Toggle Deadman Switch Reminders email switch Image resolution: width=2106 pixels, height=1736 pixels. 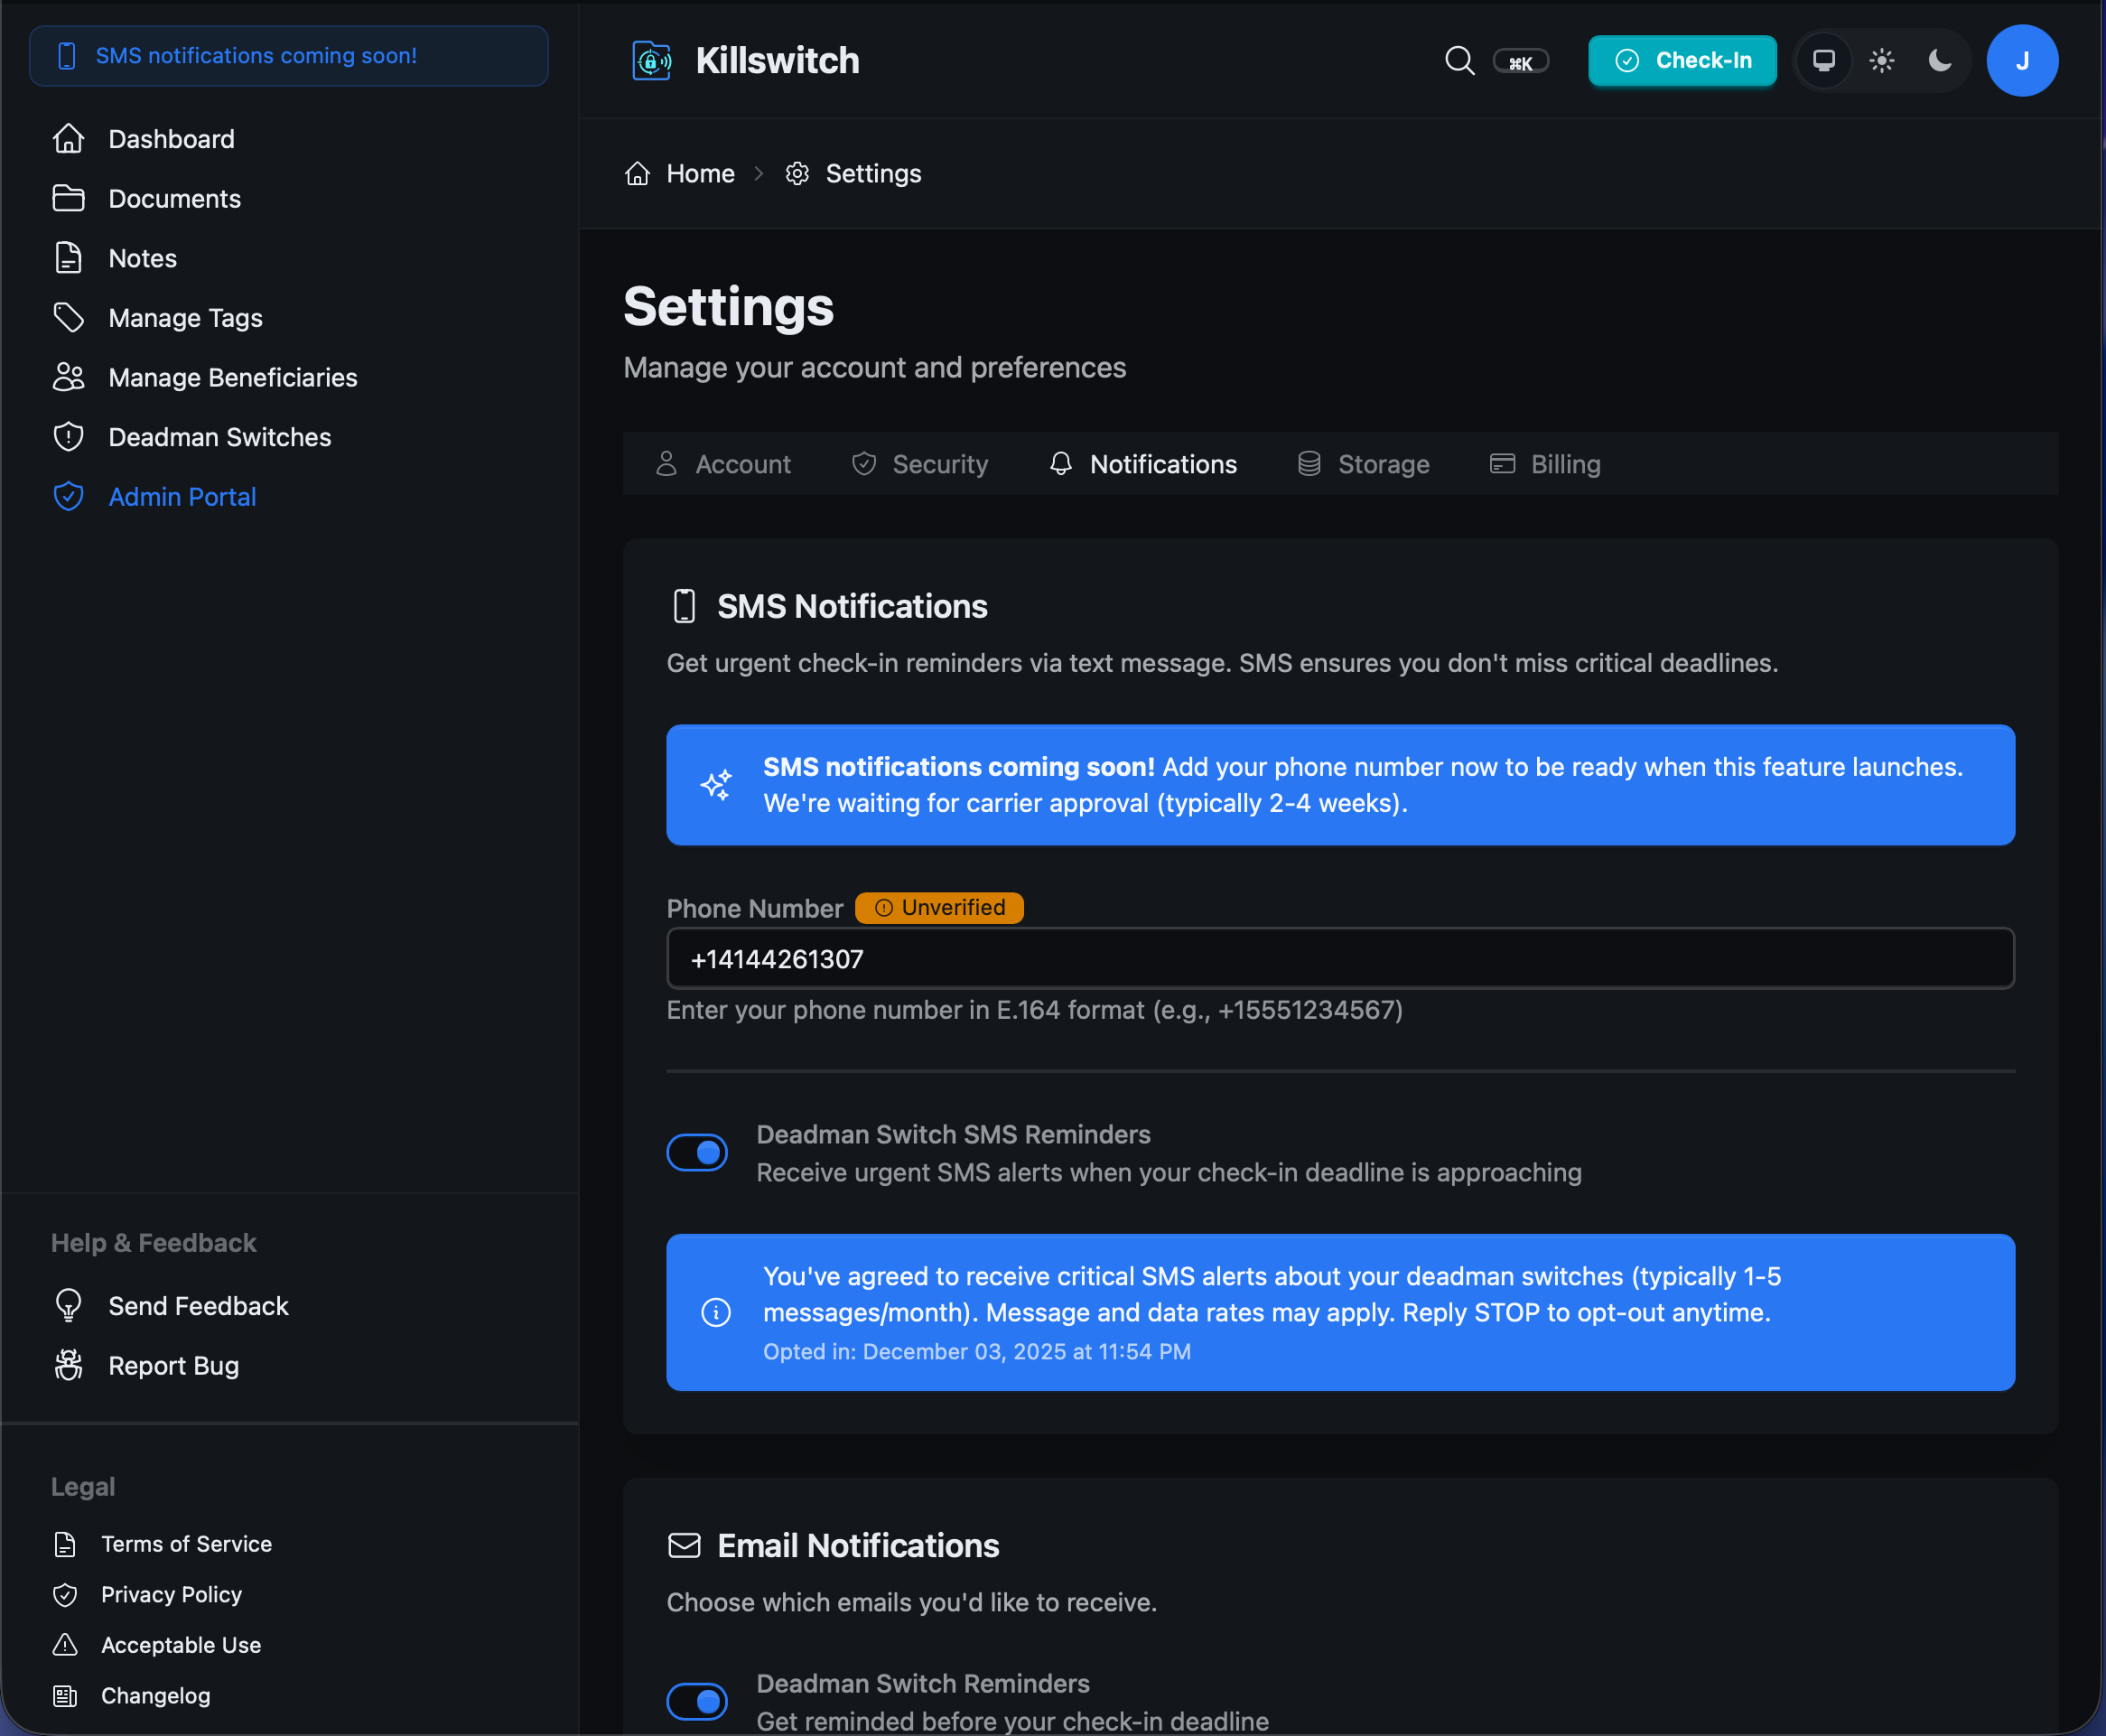tap(697, 1700)
